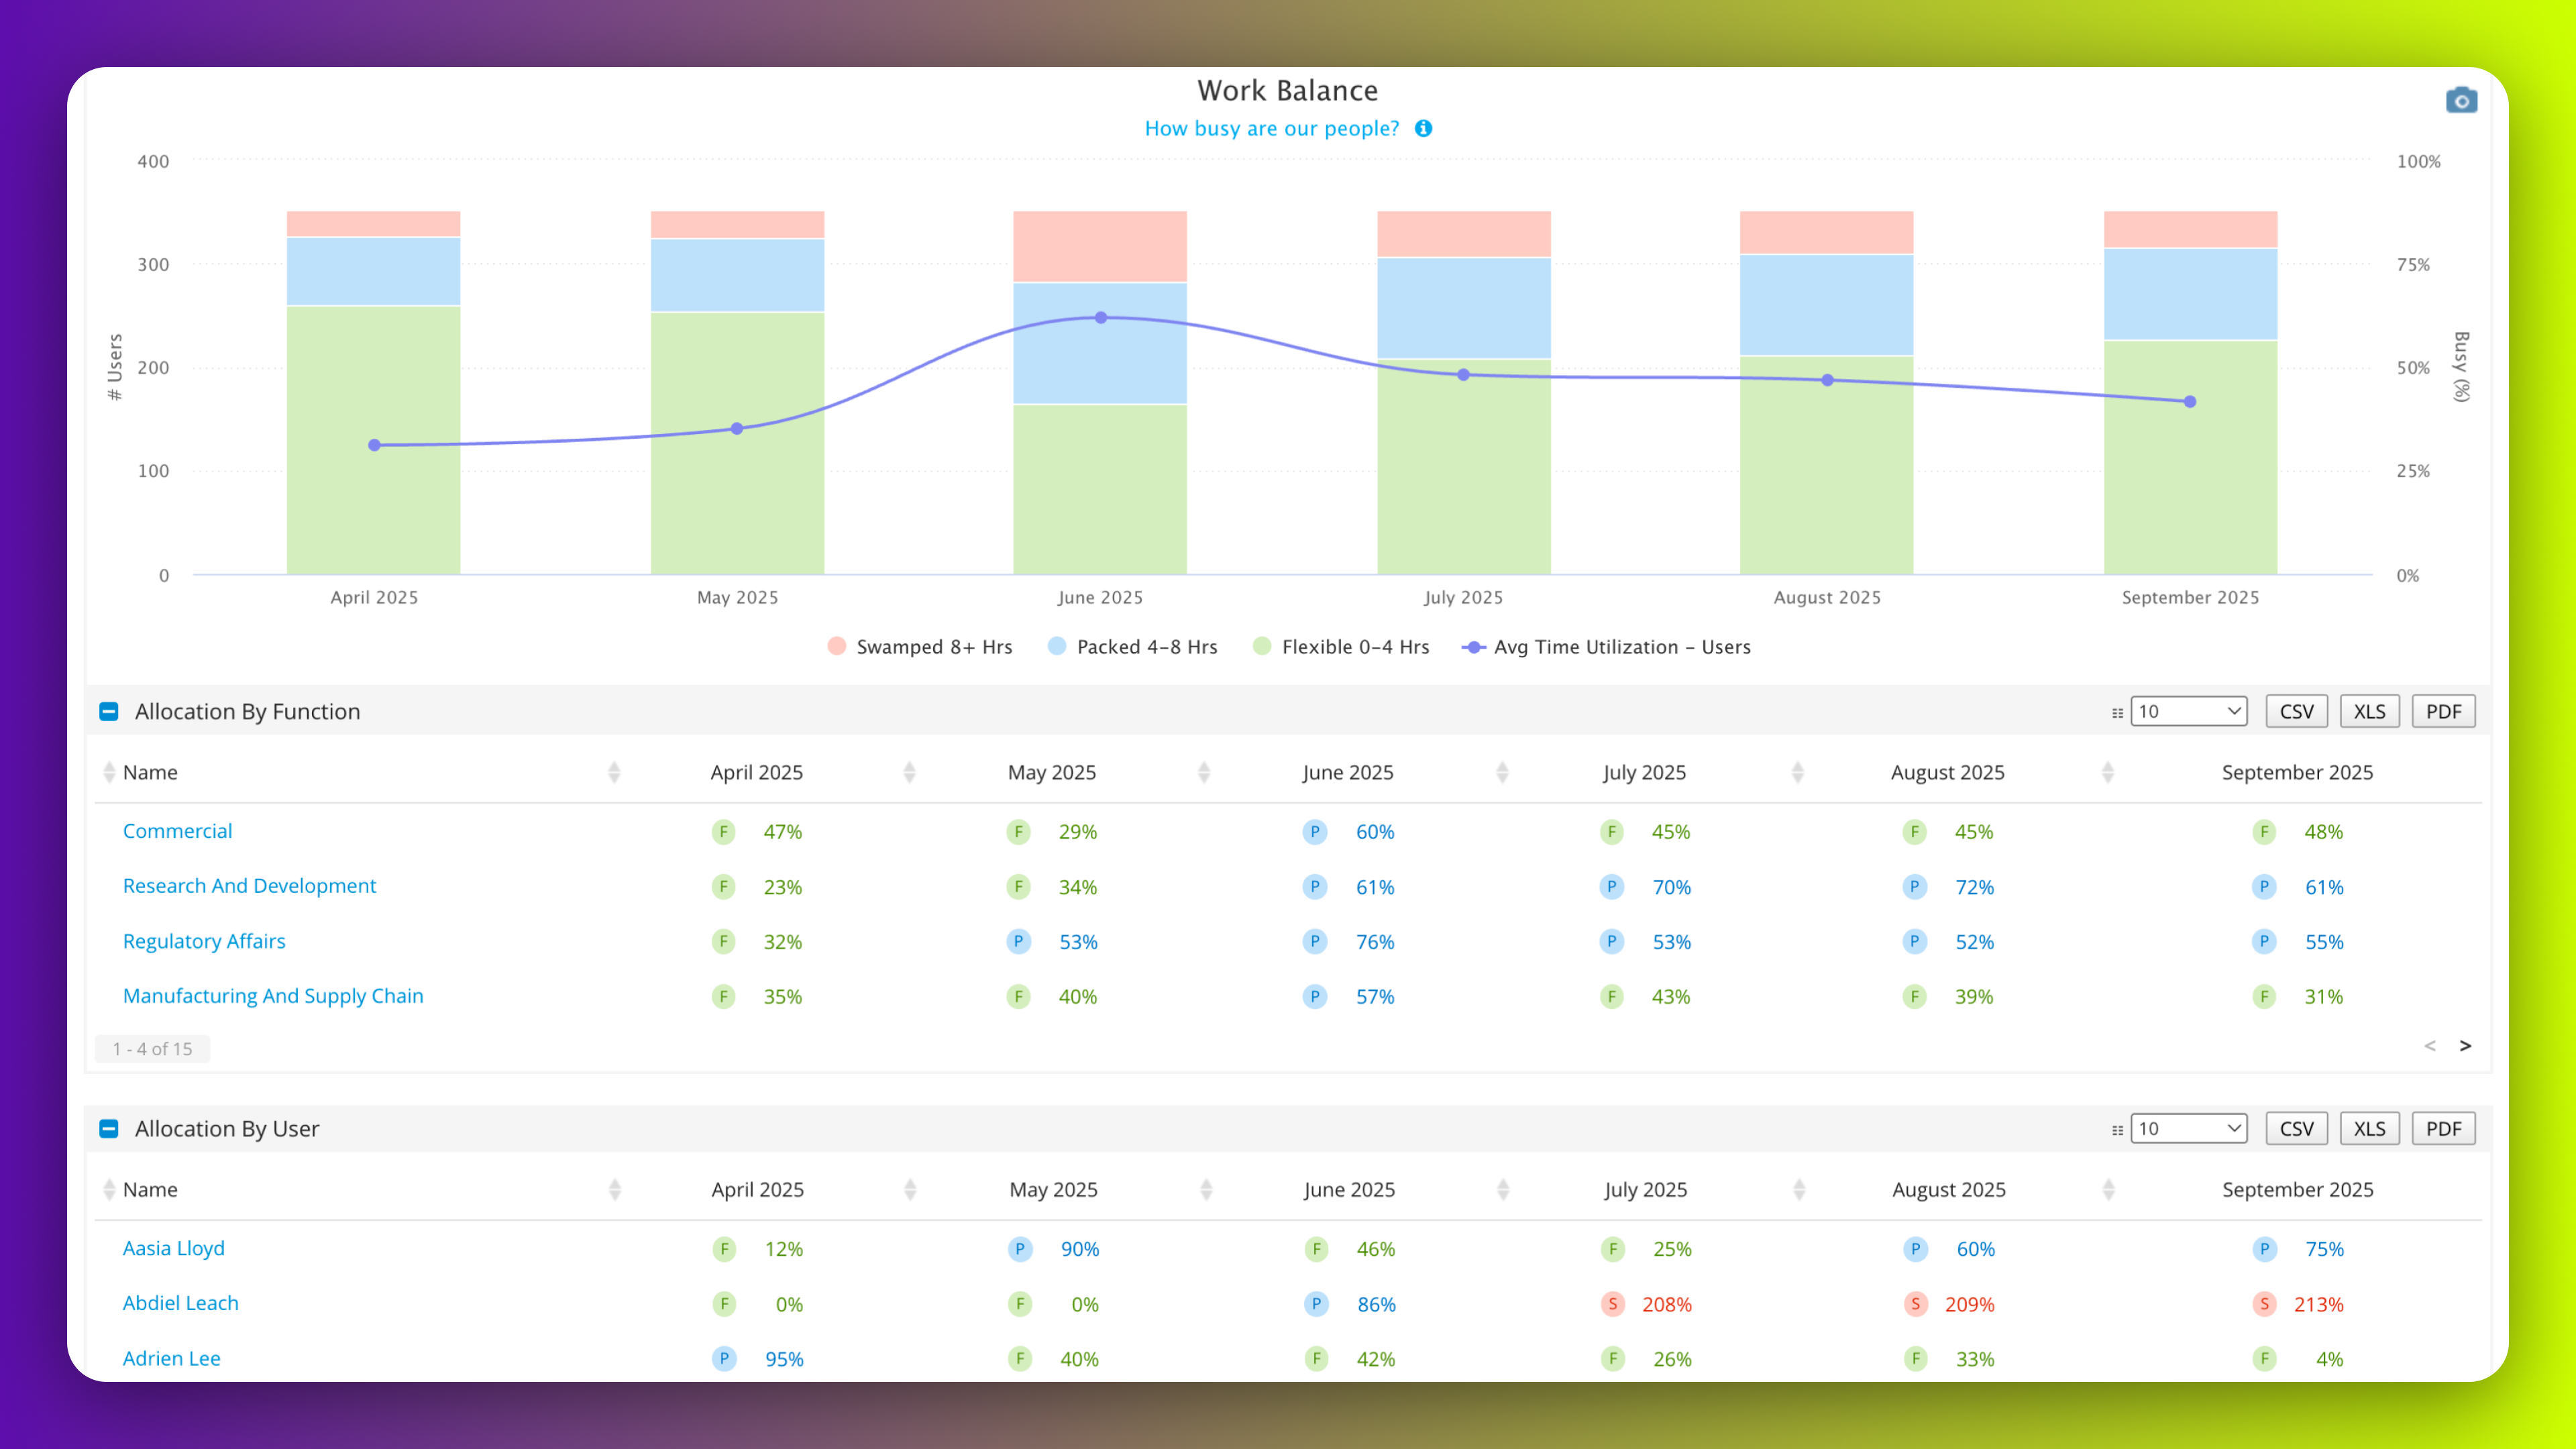Click the June 2025 utilization line point
The image size is (2576, 1449).
tap(1100, 318)
